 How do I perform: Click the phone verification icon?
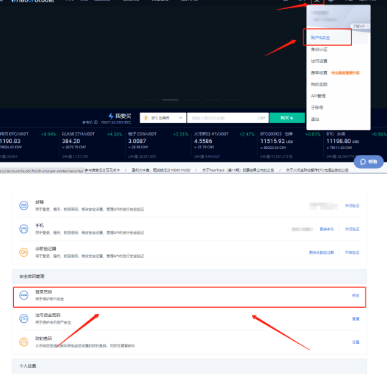pos(24,229)
